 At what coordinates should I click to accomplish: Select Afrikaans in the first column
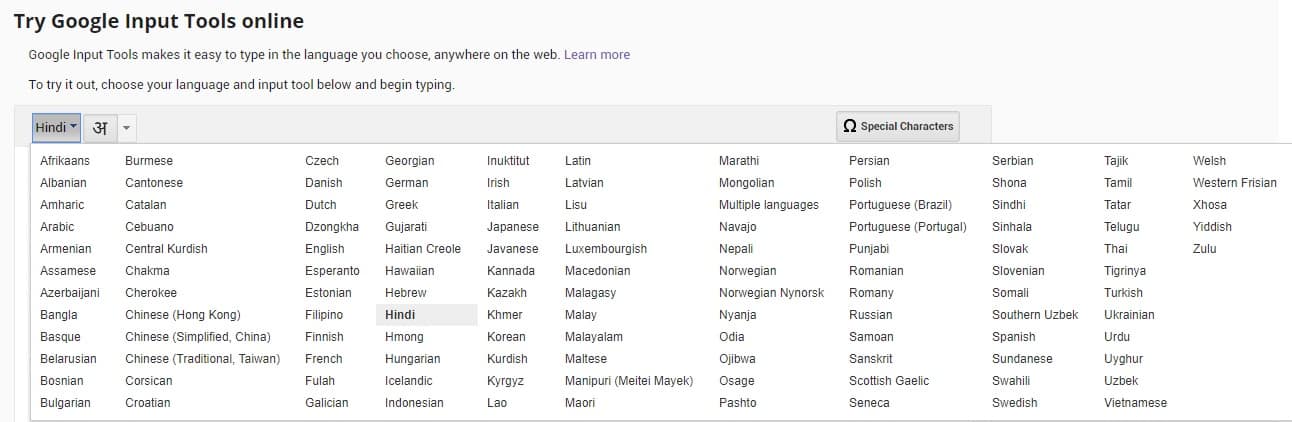(x=65, y=161)
